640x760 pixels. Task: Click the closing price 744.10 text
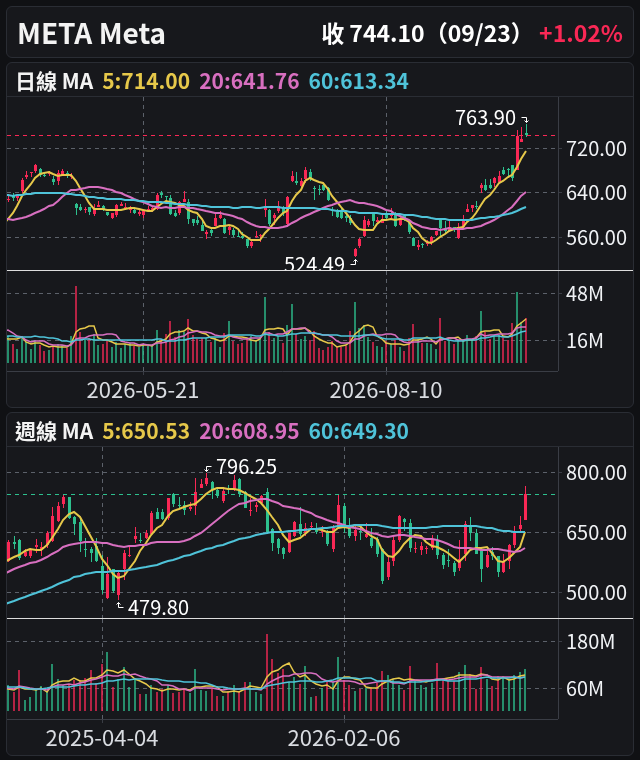tap(387, 34)
